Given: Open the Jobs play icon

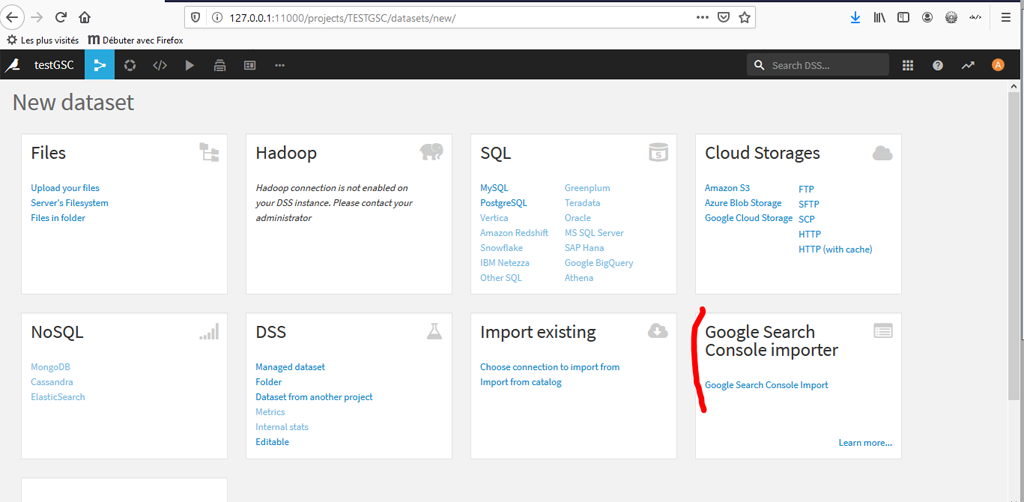Looking at the screenshot, I should [189, 65].
